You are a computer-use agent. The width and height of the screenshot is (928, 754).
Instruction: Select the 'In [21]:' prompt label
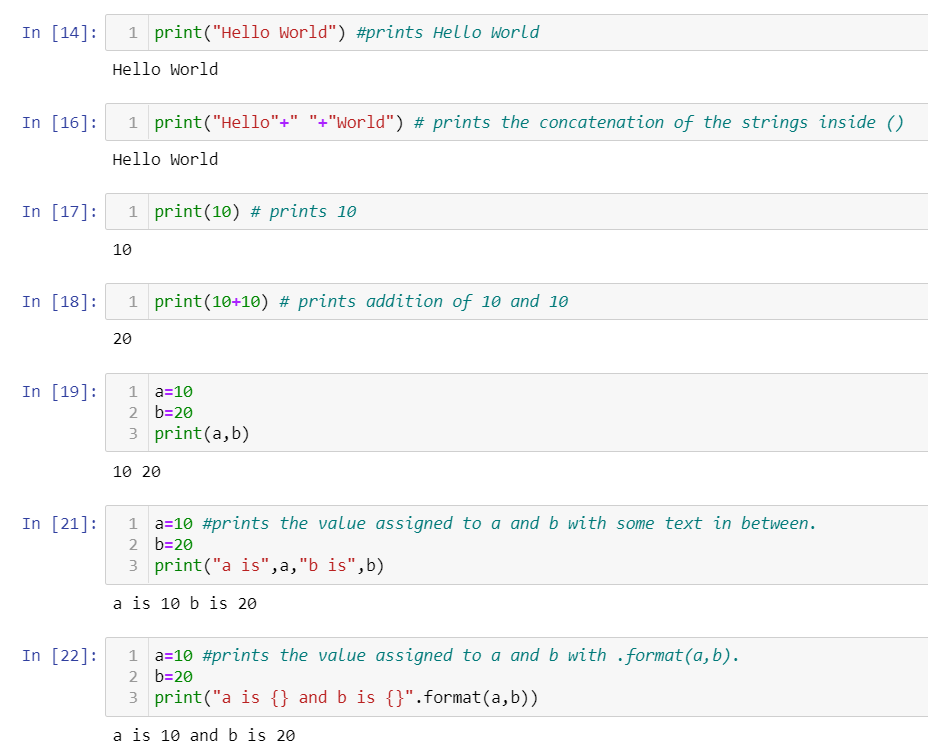[60, 524]
